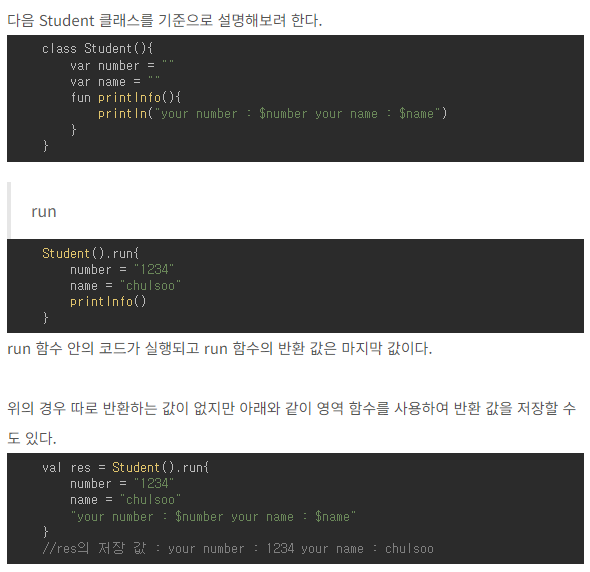Click the 'var name = ""' code line
Image resolution: width=590 pixels, height=572 pixels.
[115, 81]
